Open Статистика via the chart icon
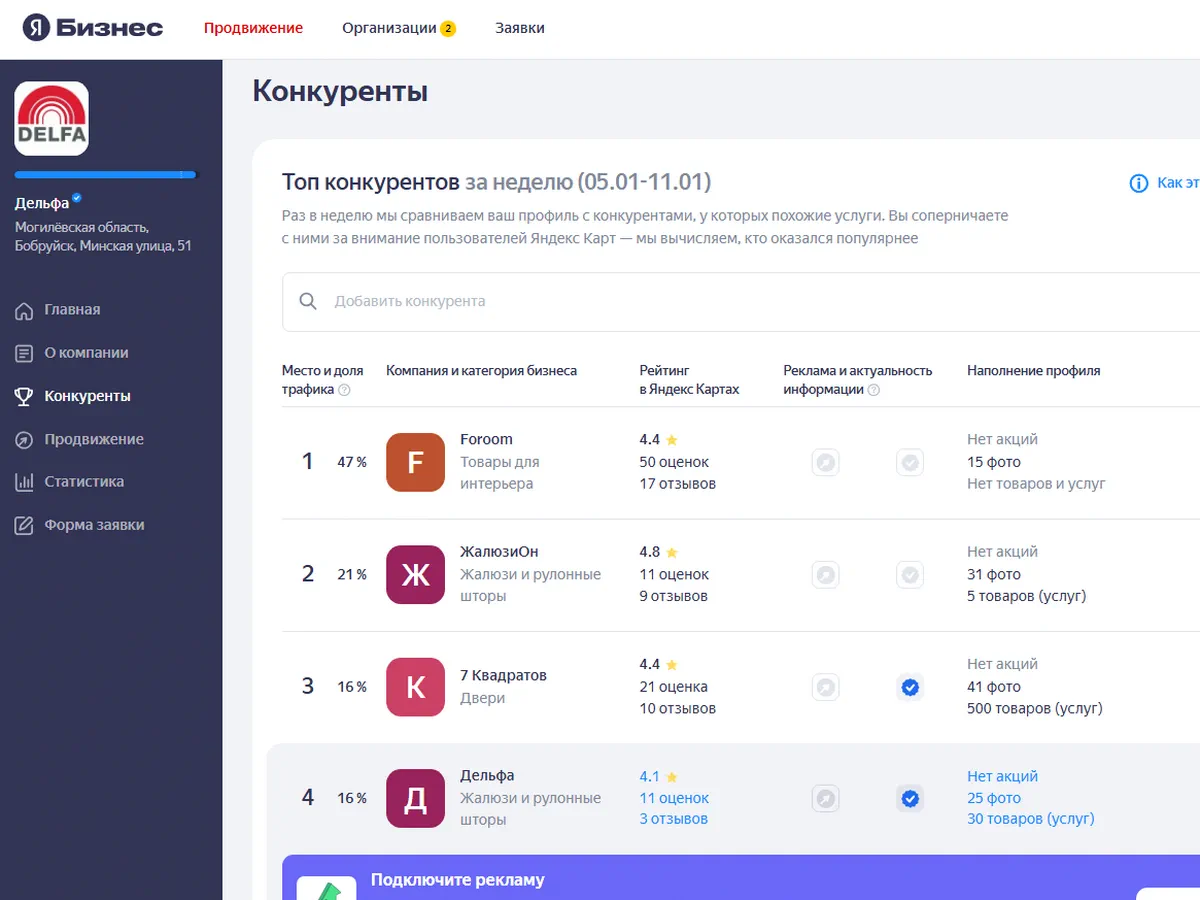This screenshot has width=1200, height=900. [x=24, y=482]
